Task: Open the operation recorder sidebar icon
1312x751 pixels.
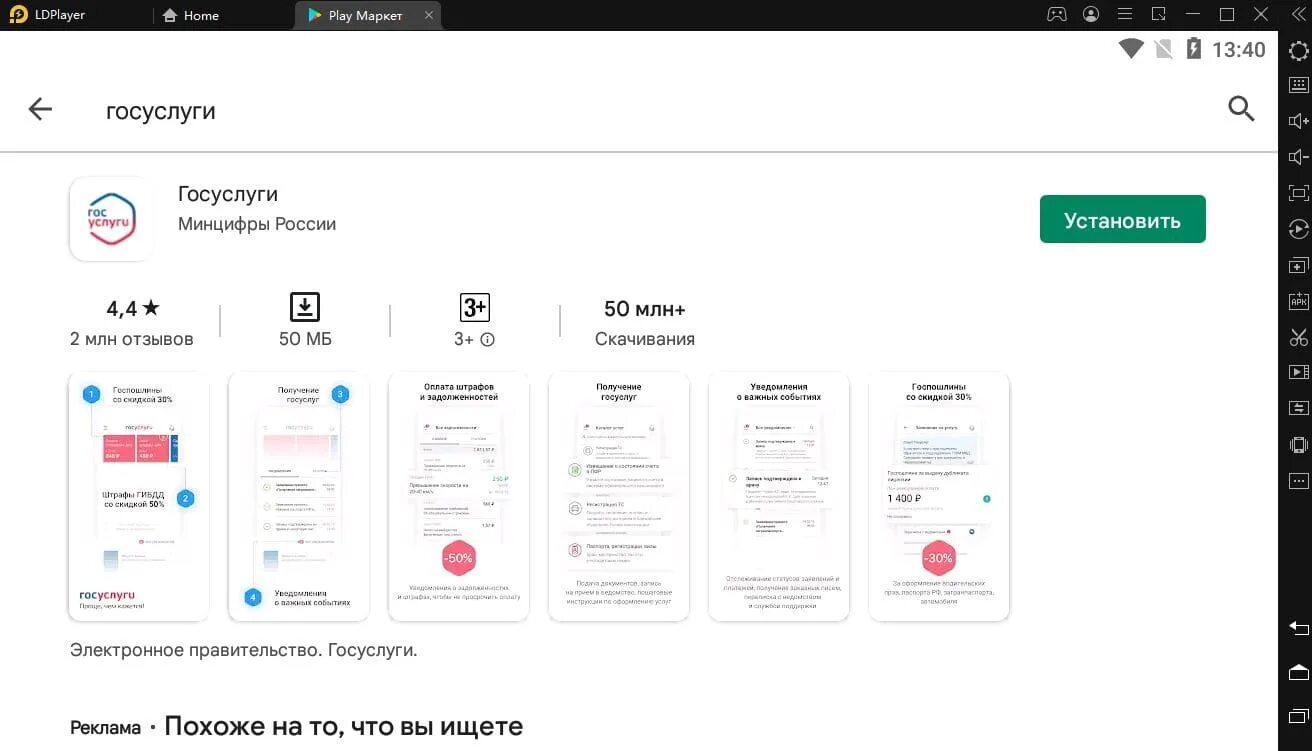Action: tap(1298, 229)
